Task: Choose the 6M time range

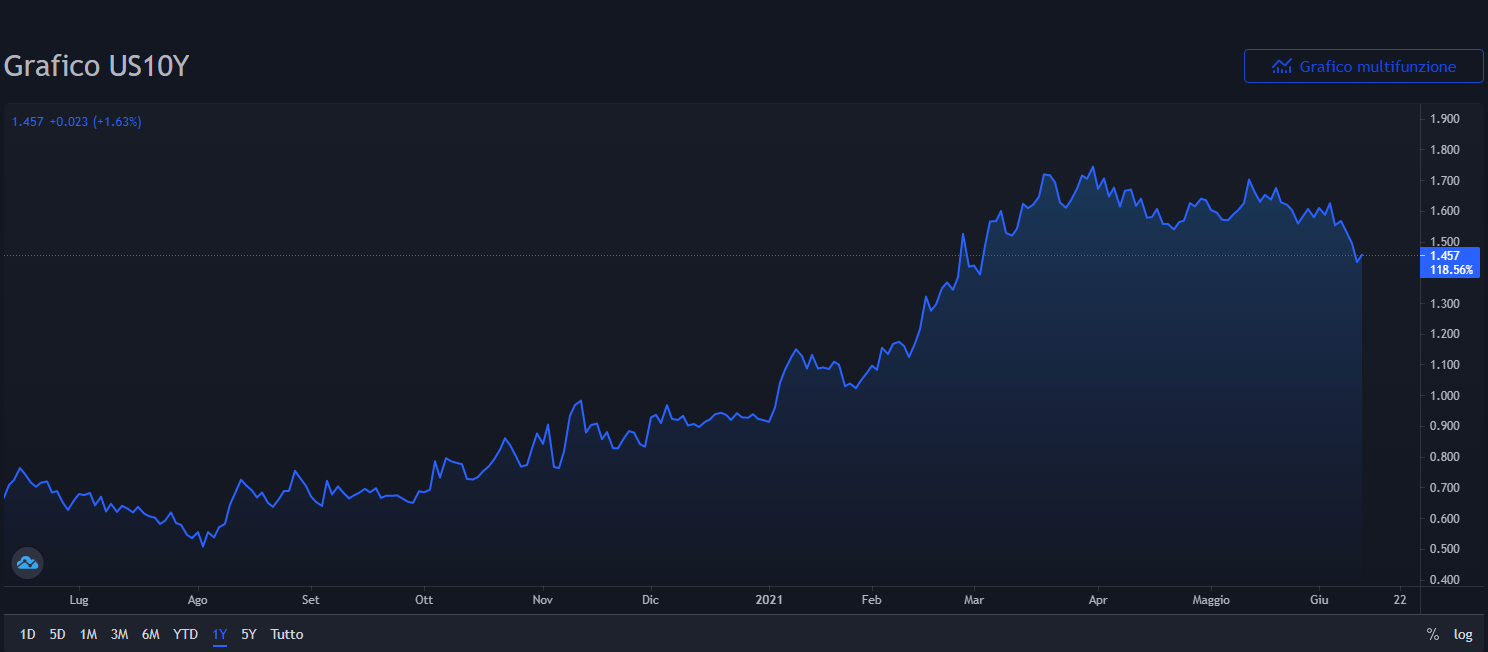Action: click(x=151, y=634)
